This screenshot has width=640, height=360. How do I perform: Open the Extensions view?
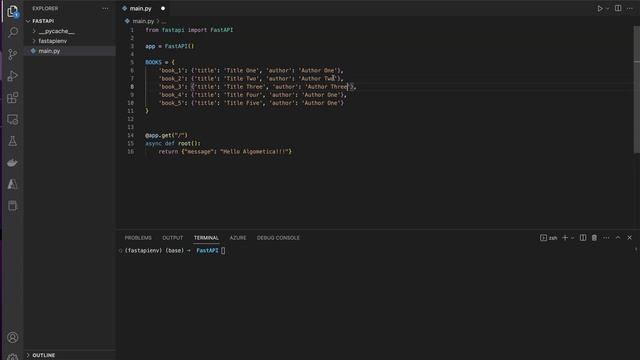13,98
